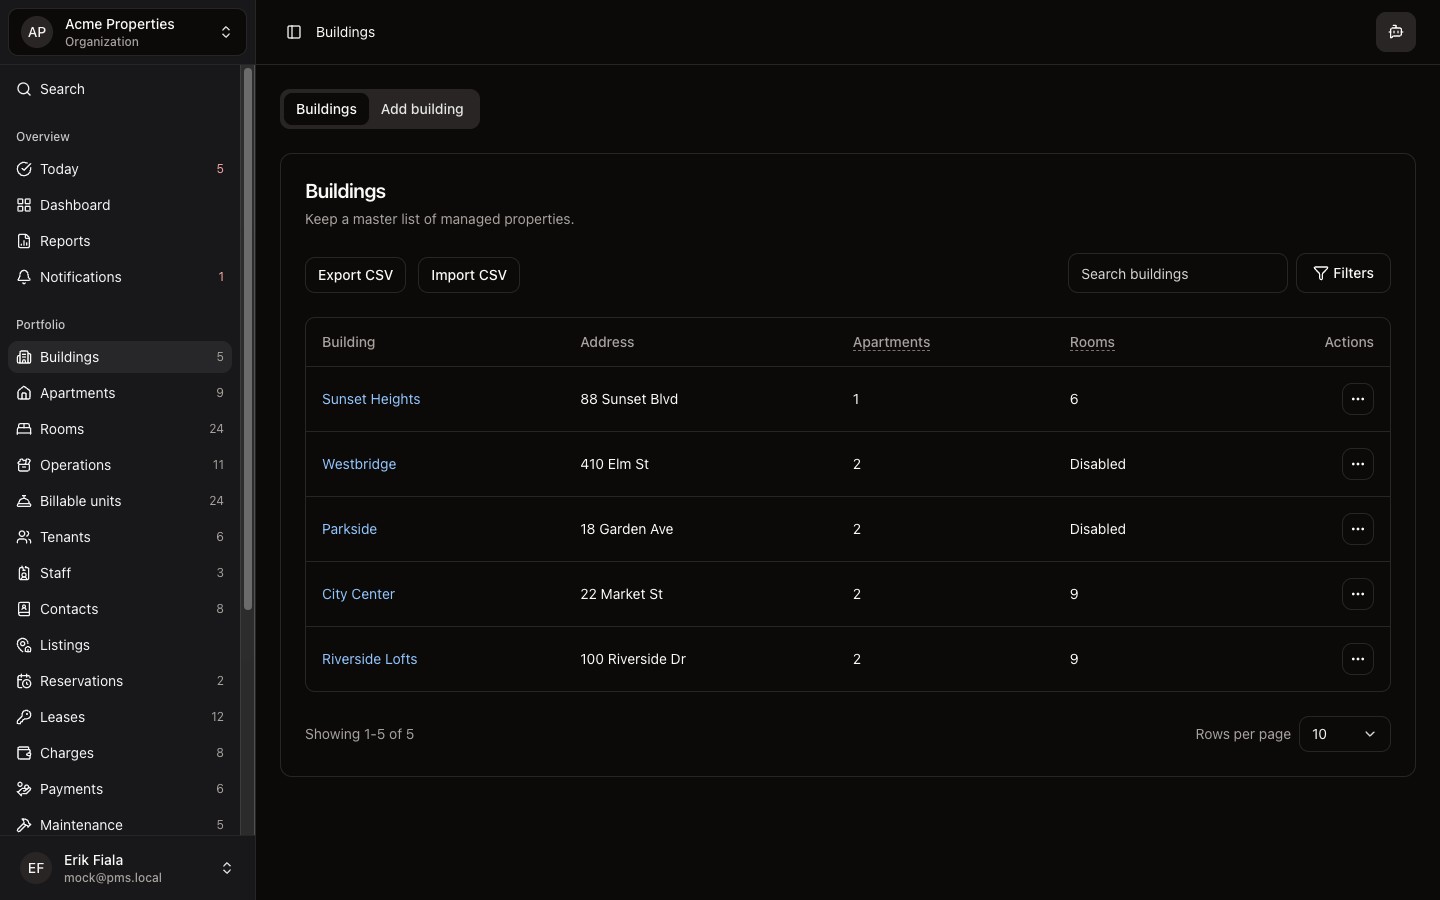Screen dimensions: 1440x900
Task: Open Notifications bell in sidebar
Action: [x=24, y=277]
